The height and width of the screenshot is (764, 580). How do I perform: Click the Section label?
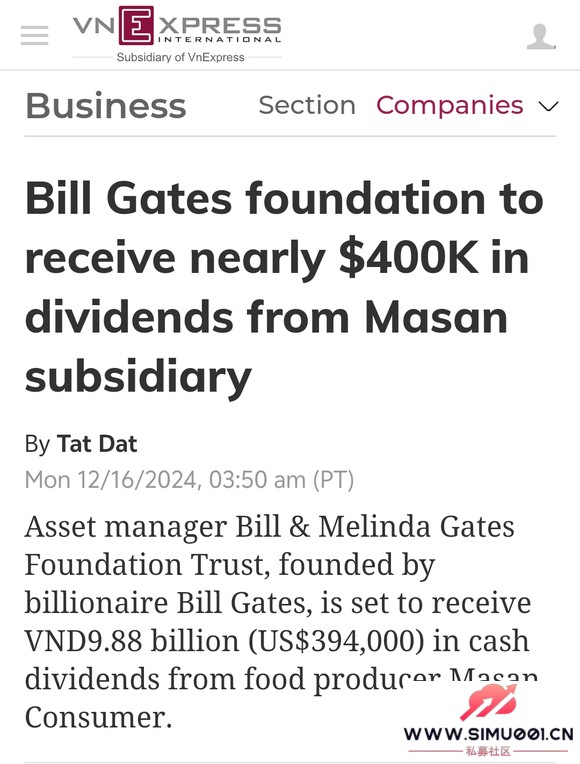point(307,105)
